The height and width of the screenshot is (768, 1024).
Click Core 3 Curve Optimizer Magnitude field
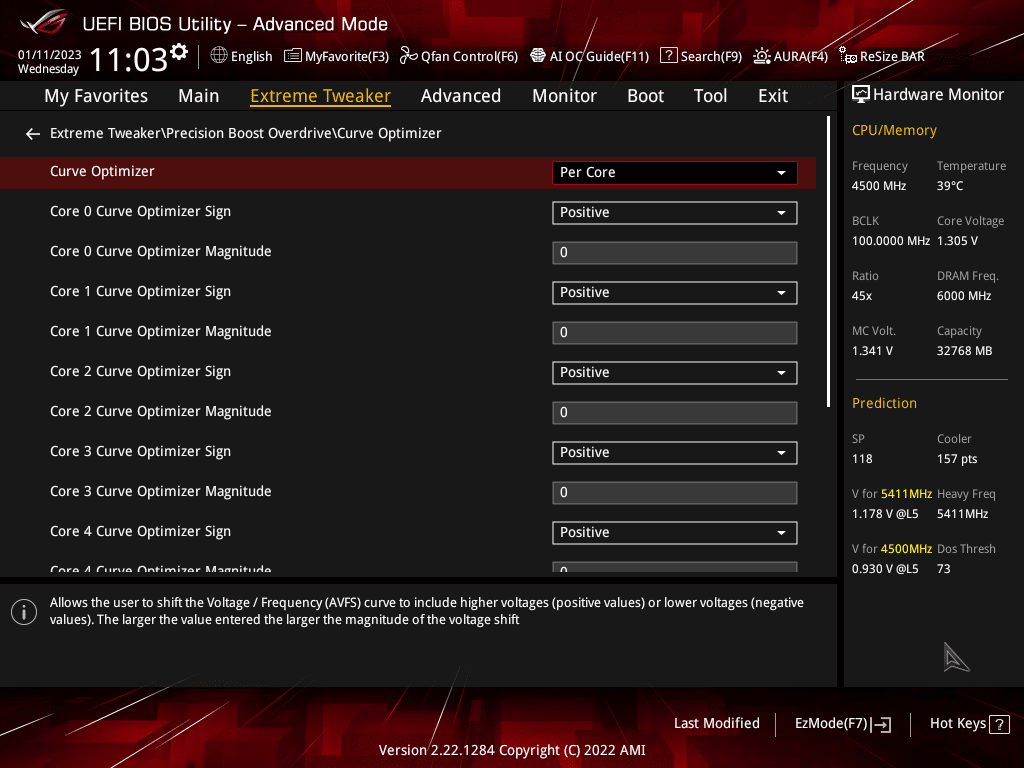point(675,492)
